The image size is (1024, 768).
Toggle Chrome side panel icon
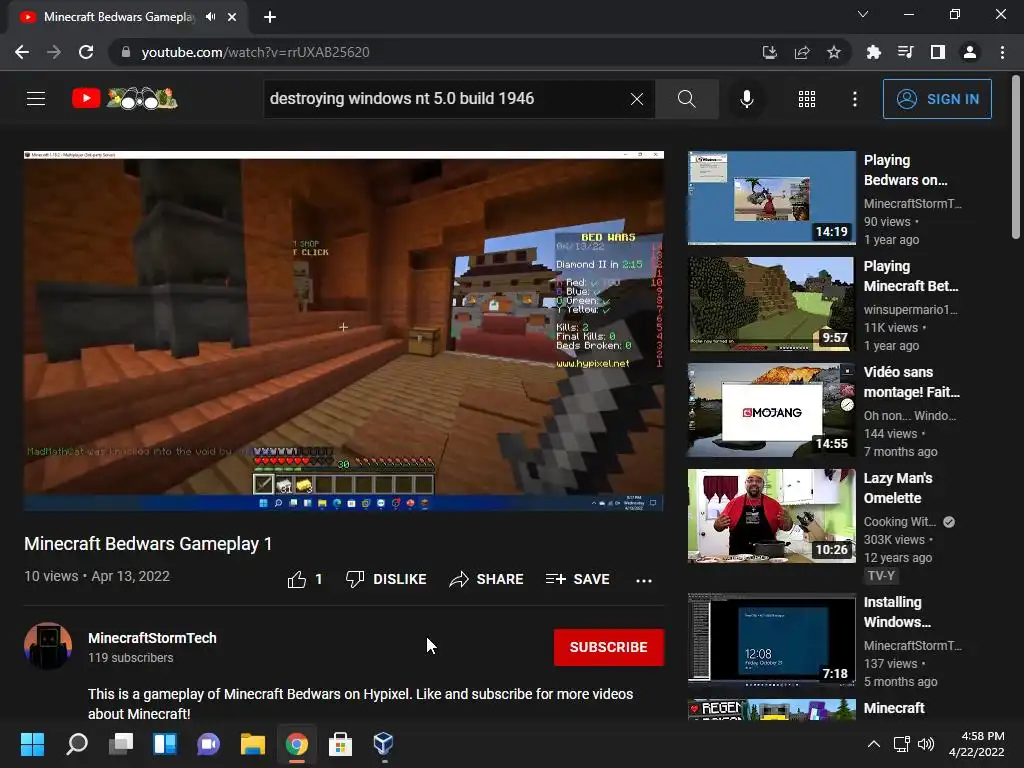point(938,52)
